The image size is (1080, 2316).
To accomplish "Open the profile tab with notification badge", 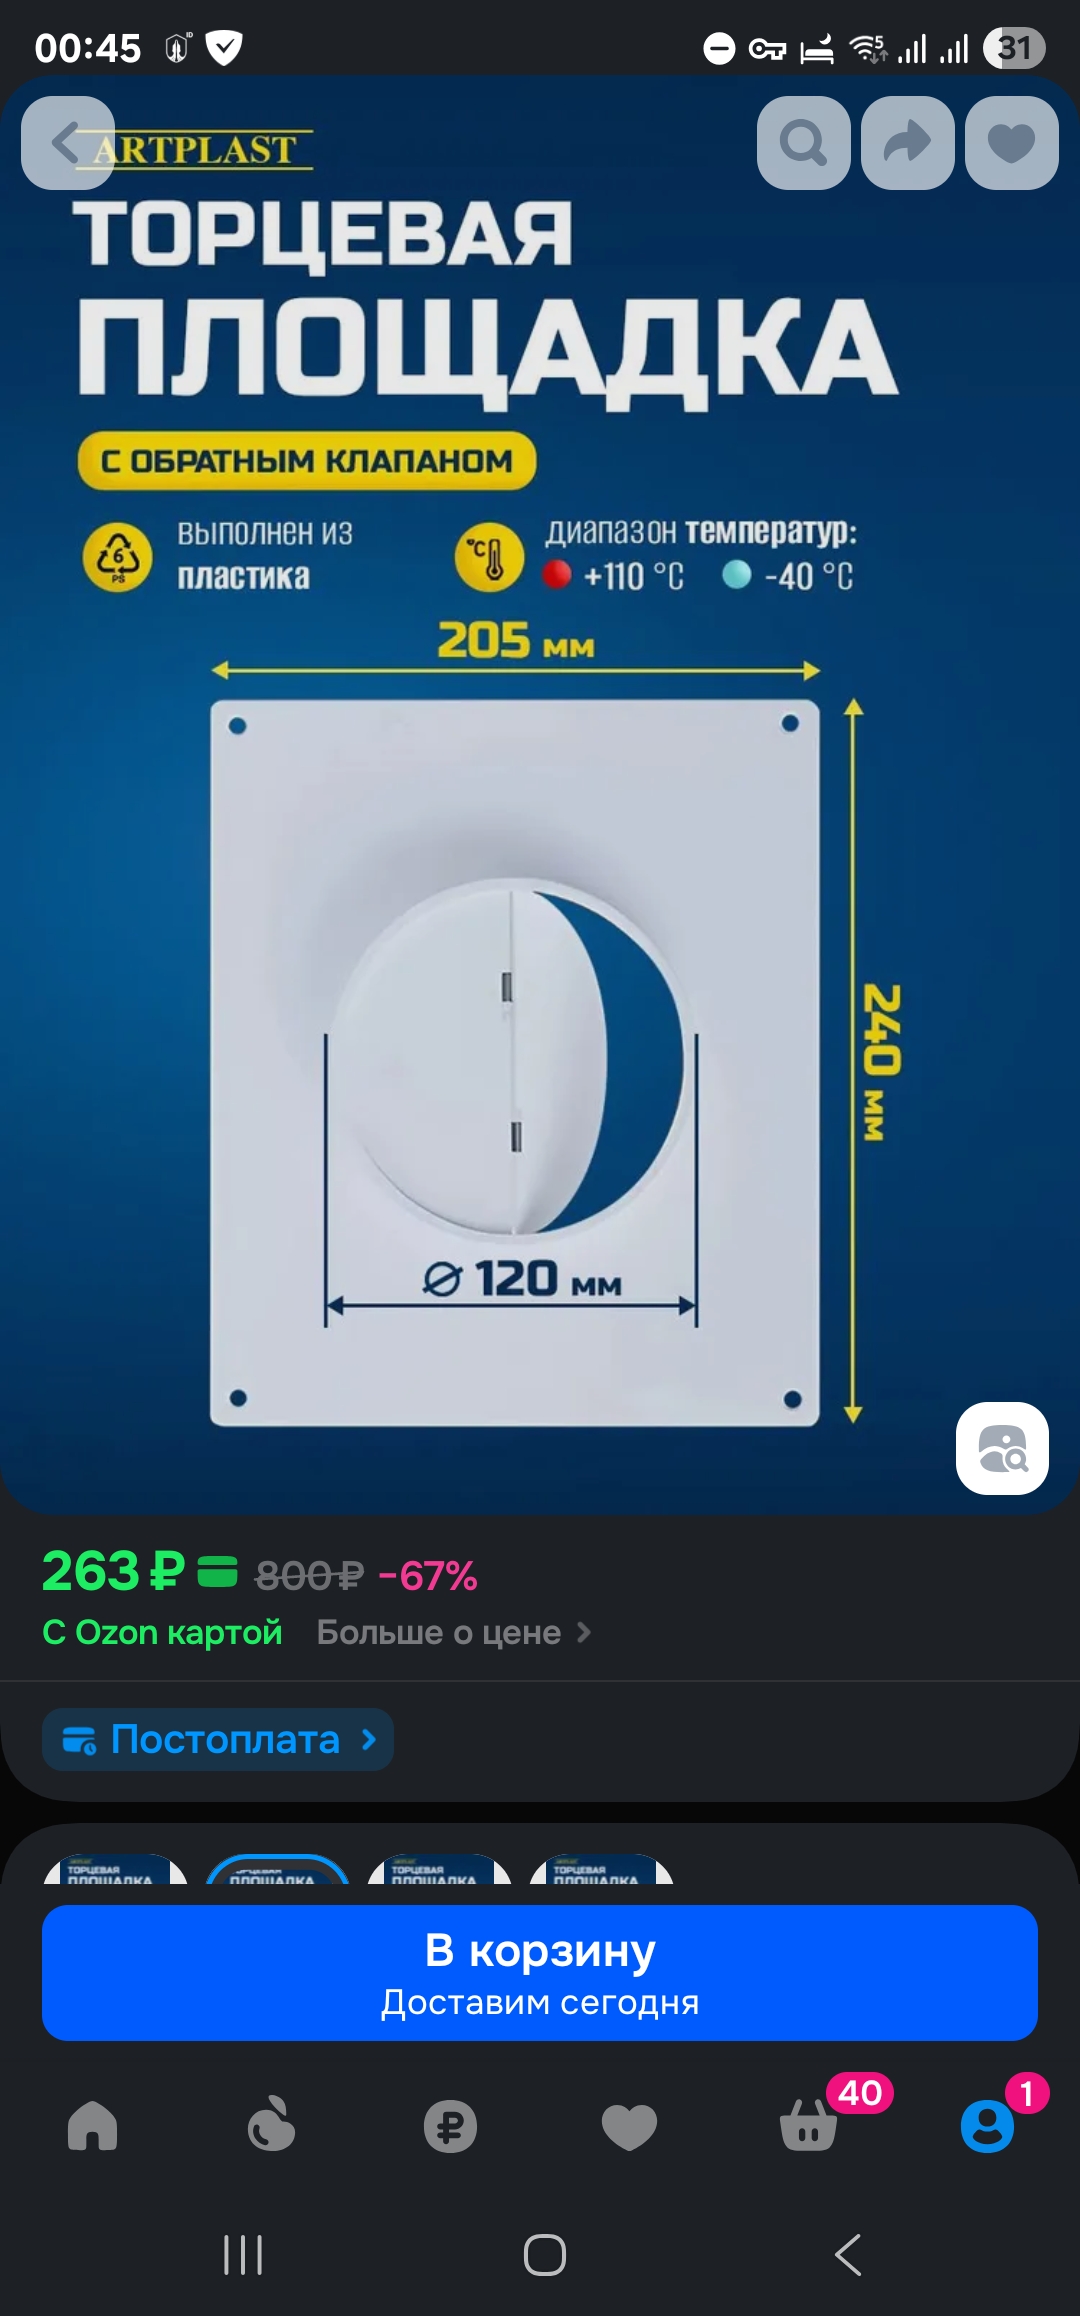I will pos(988,2126).
